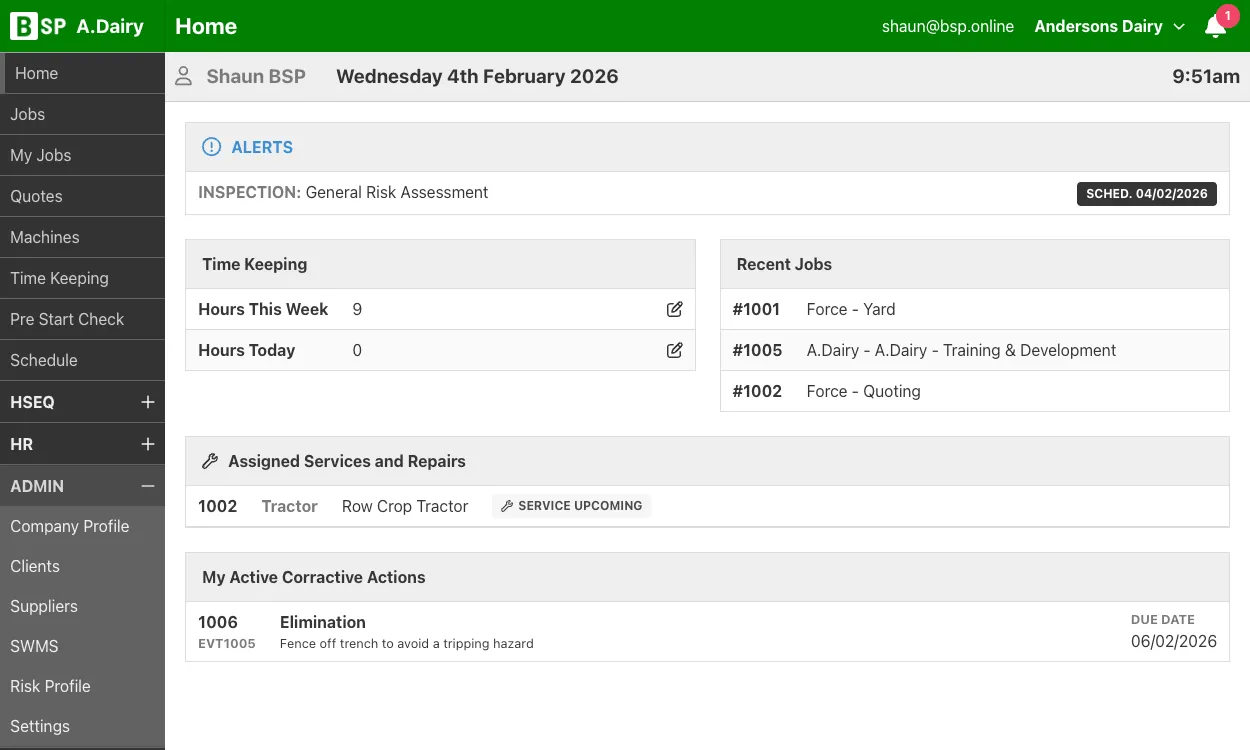Open SWMS in the sidebar

pos(82,646)
